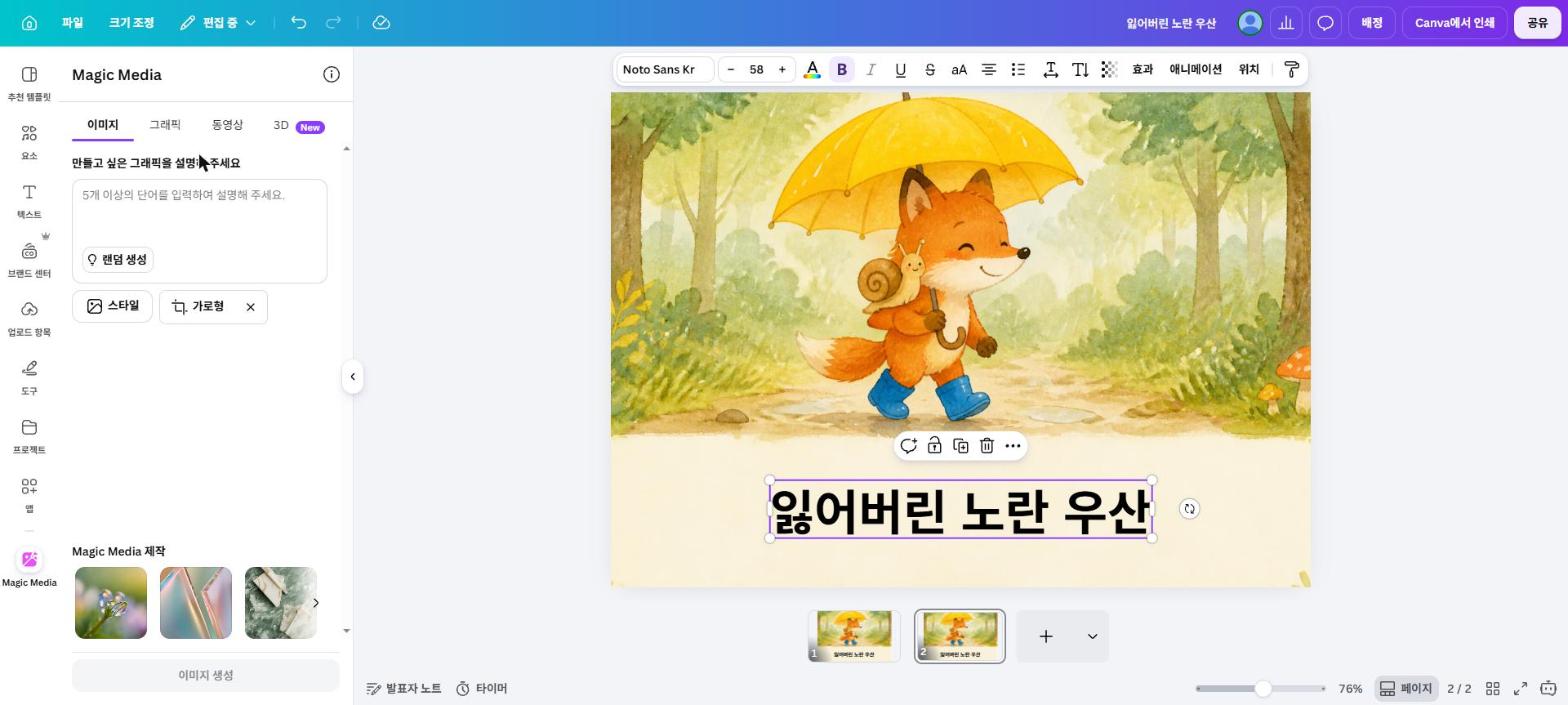Image resolution: width=1568 pixels, height=705 pixels.
Task: Click the 이미지 생성 button
Action: click(206, 675)
